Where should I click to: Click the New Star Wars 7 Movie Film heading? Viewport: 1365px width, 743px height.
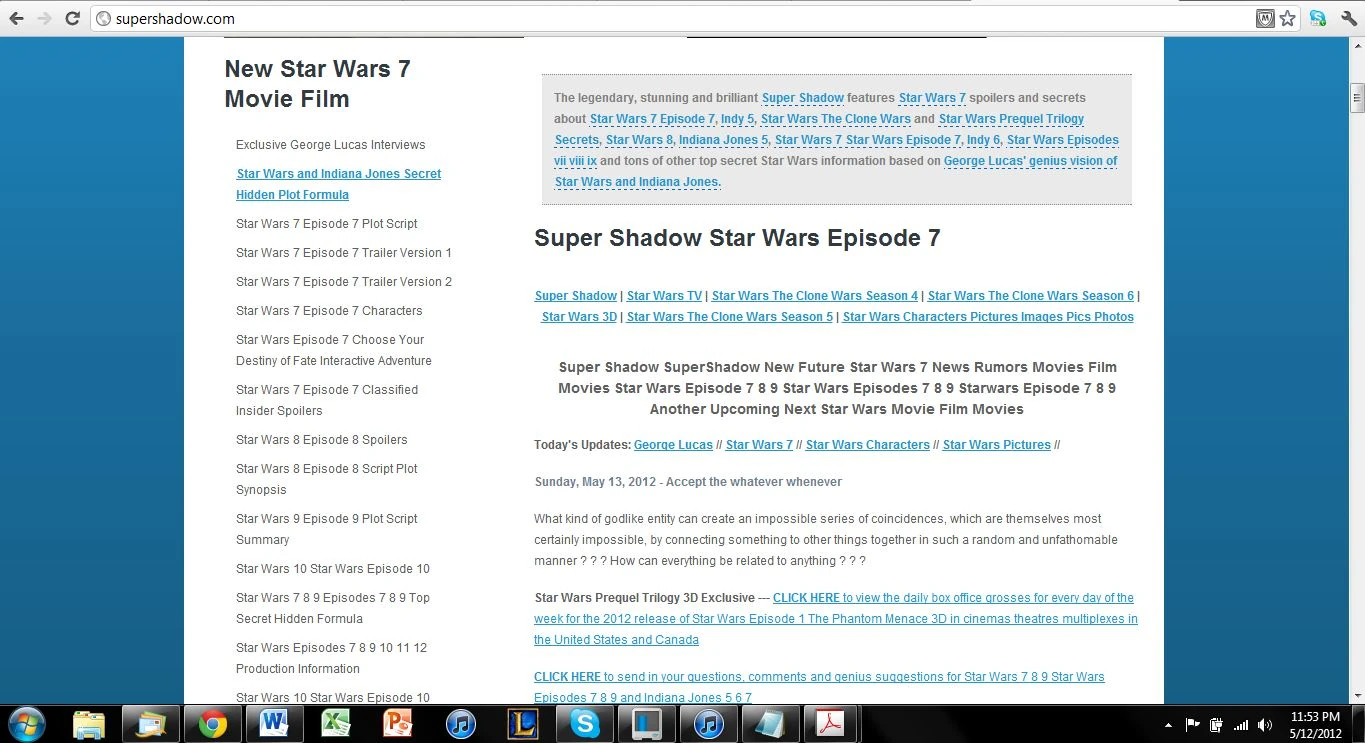(x=317, y=84)
